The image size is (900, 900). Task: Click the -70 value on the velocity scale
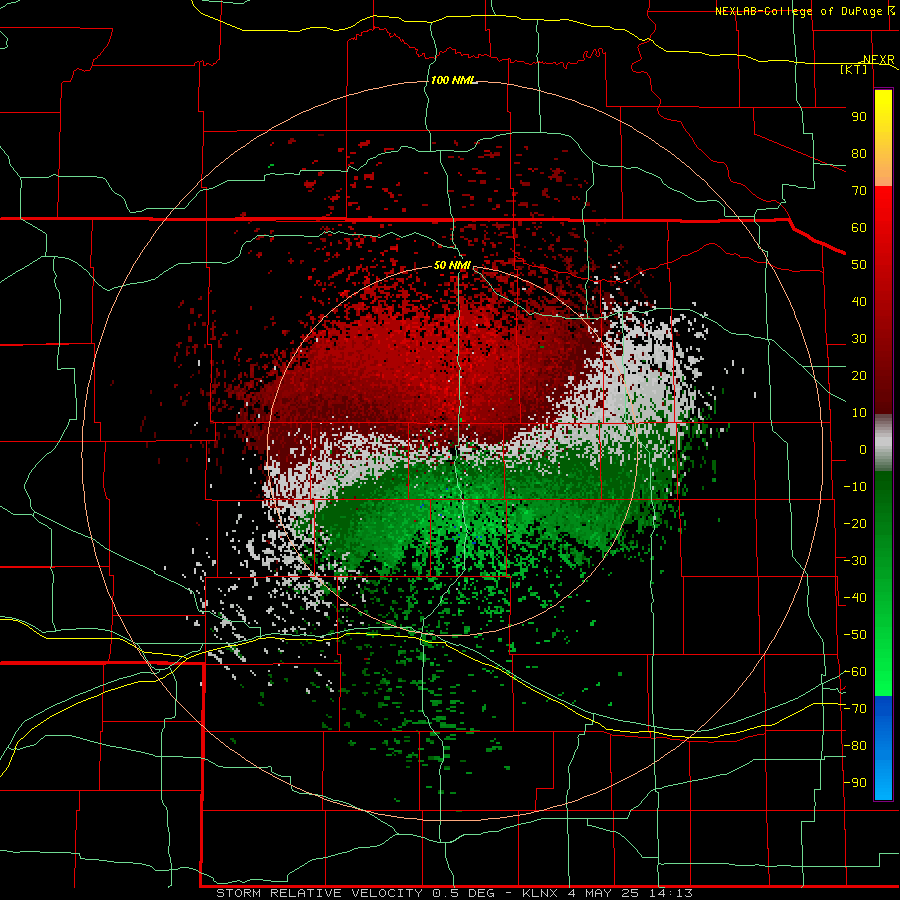pos(855,709)
